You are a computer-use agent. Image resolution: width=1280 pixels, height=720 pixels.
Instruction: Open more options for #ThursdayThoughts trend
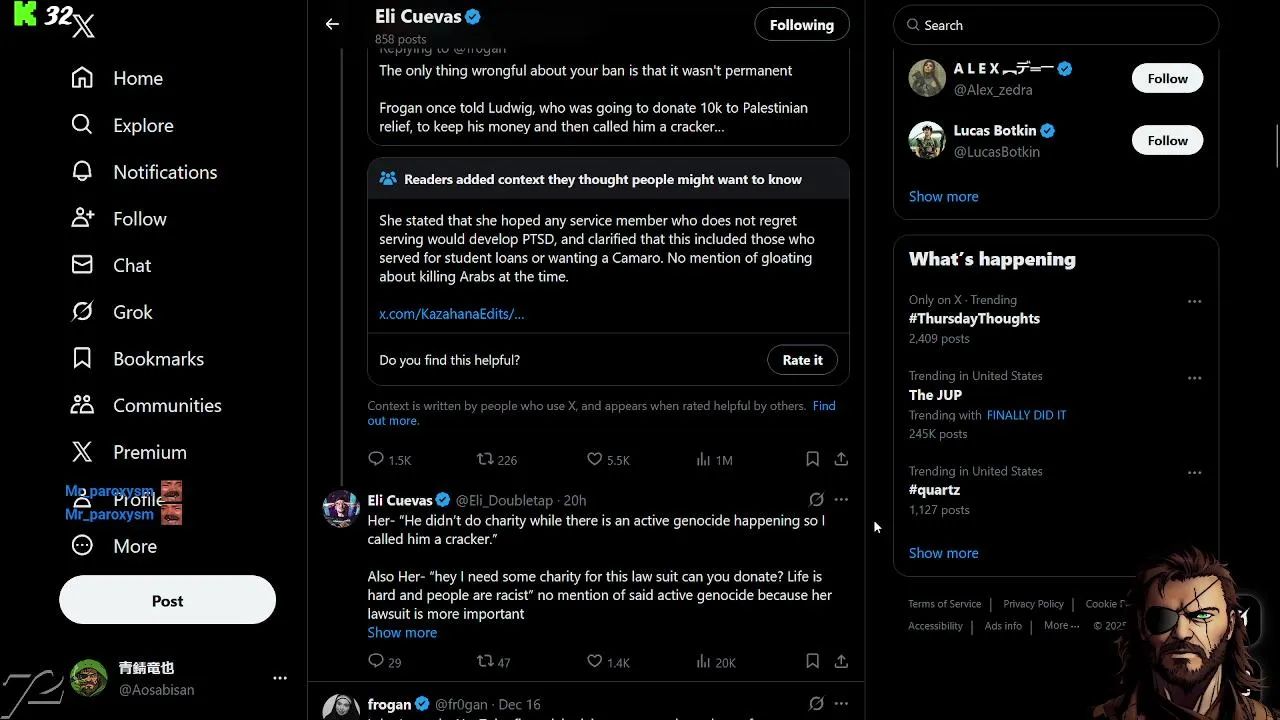(x=1194, y=301)
